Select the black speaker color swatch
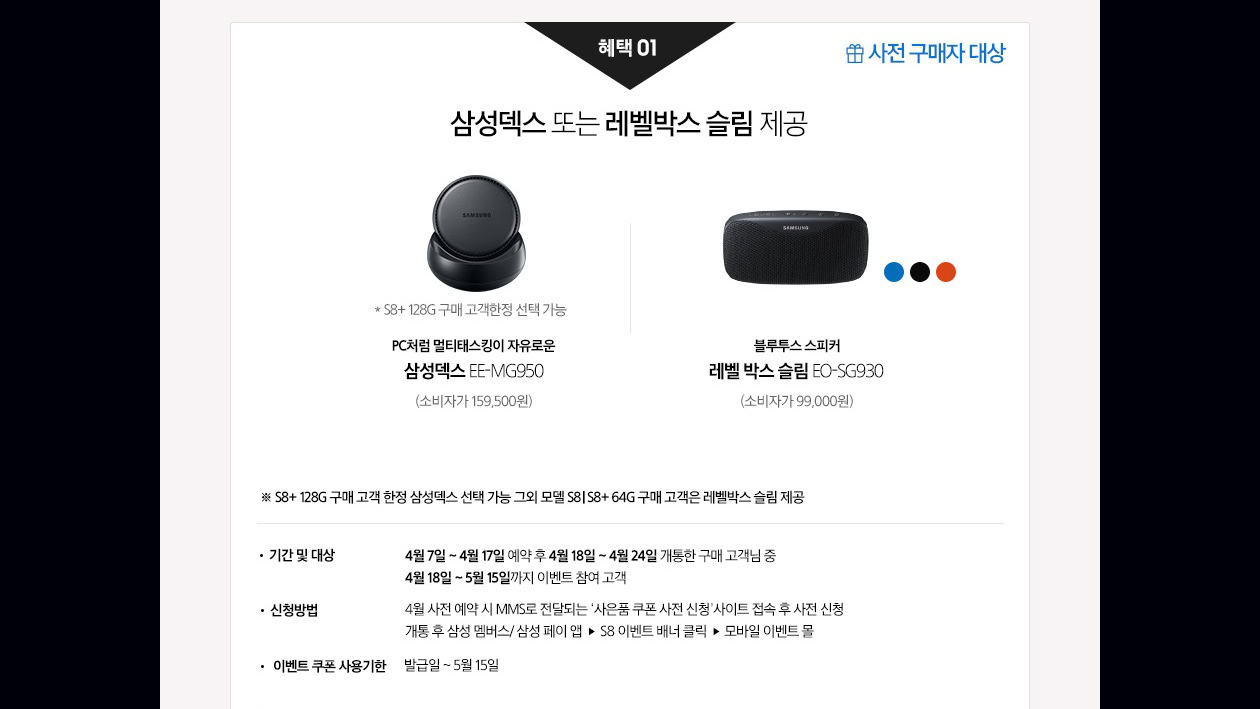 point(920,272)
